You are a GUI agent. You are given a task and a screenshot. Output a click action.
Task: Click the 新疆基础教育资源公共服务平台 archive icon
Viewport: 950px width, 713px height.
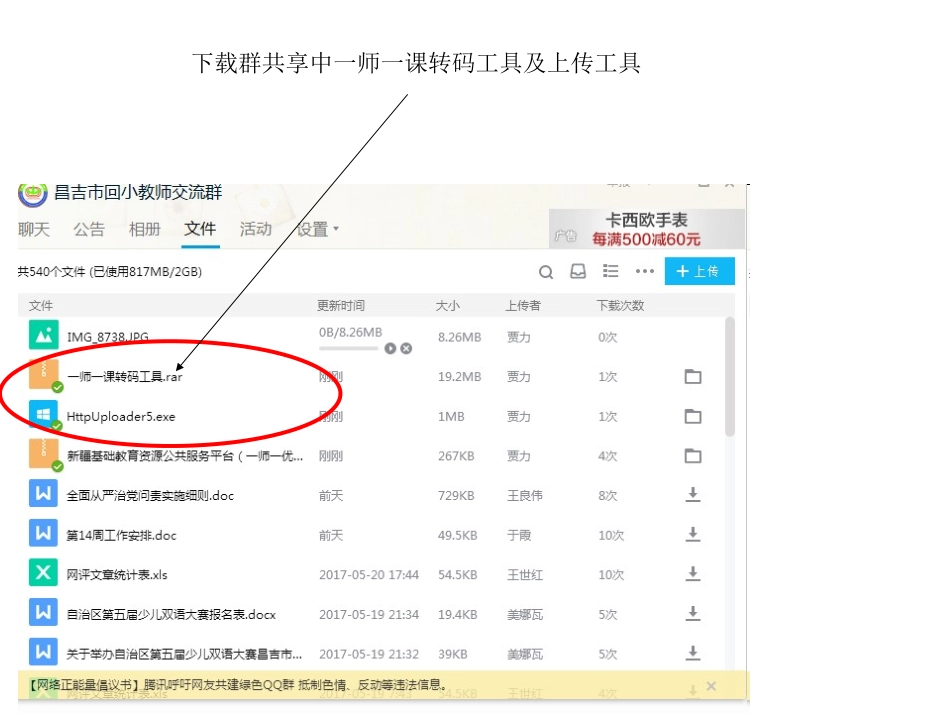pos(44,454)
